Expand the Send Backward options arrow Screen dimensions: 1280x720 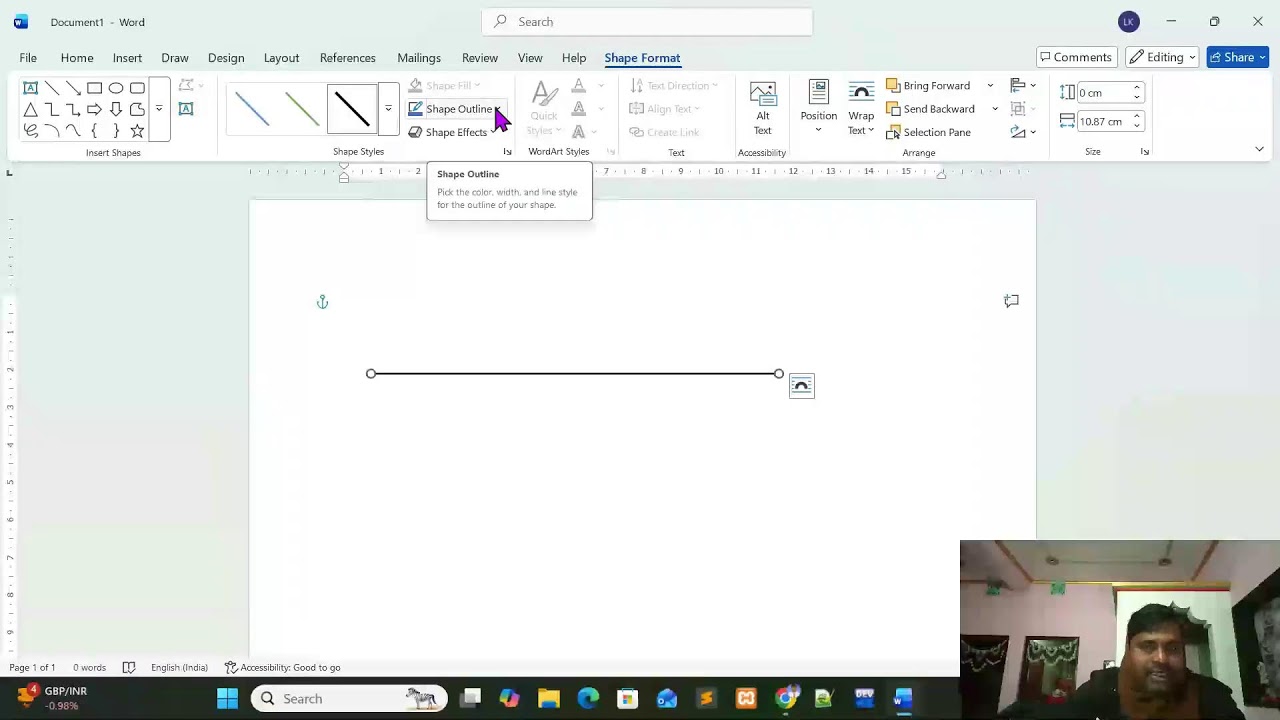pyautogui.click(x=994, y=109)
